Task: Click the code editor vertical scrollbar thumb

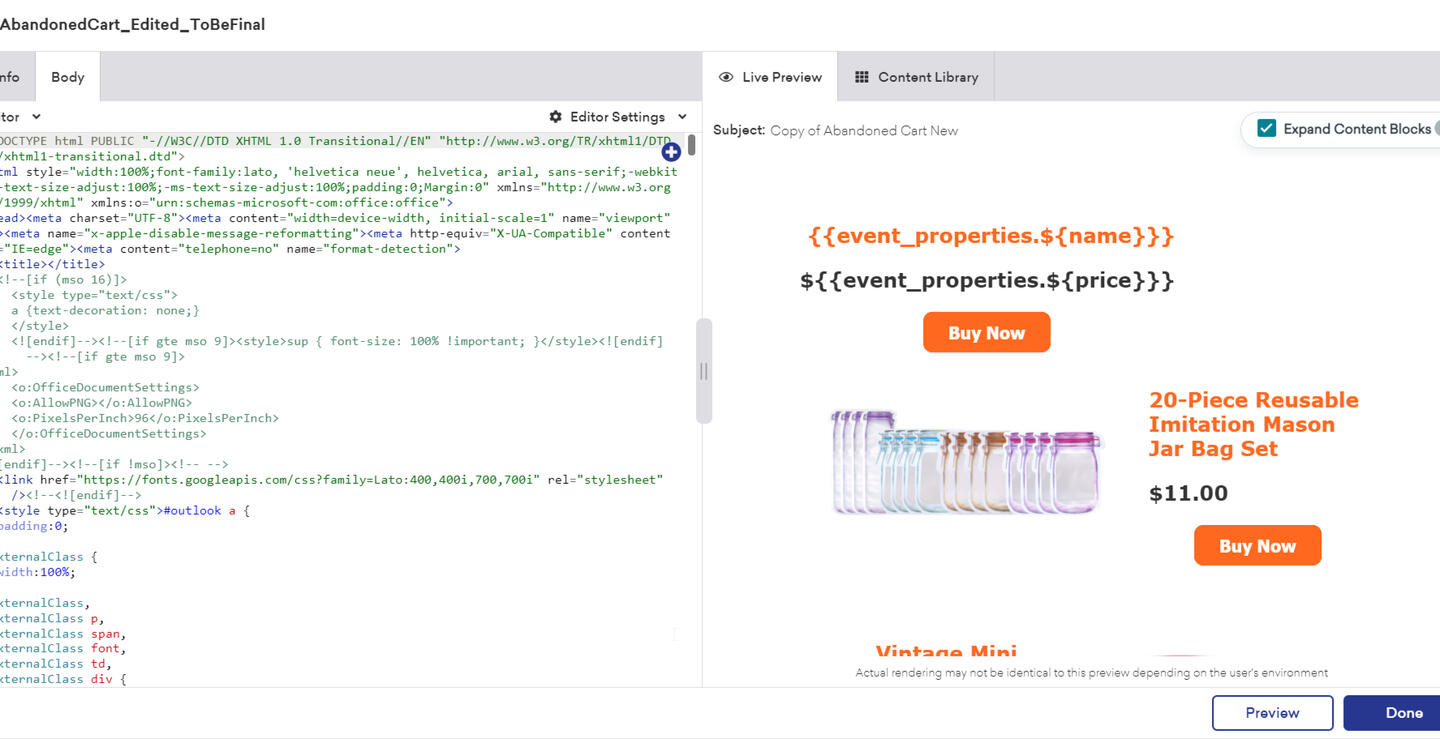Action: point(691,145)
